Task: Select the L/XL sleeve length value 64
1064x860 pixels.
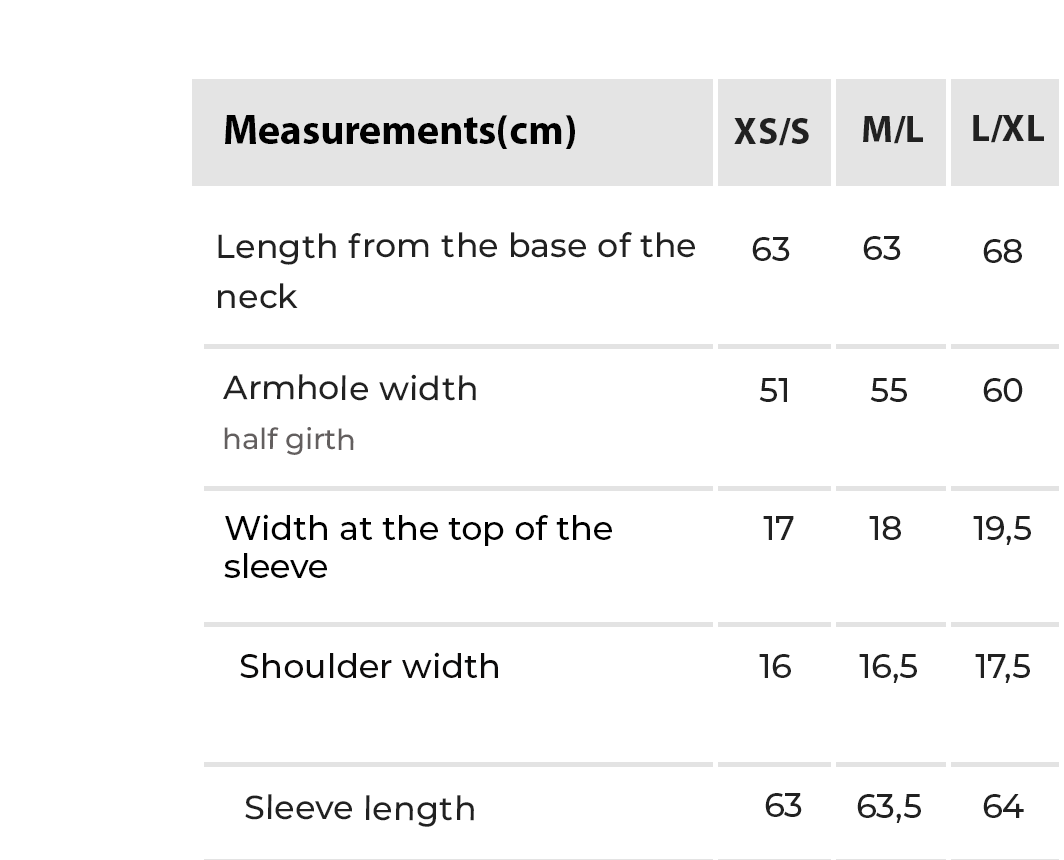Action: point(1003,806)
